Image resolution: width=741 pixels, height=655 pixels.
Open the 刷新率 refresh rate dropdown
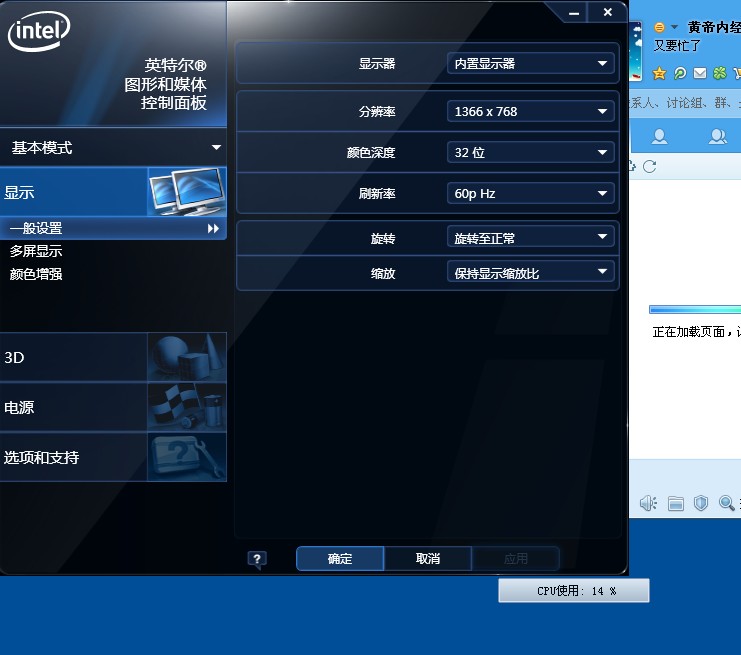pyautogui.click(x=530, y=193)
